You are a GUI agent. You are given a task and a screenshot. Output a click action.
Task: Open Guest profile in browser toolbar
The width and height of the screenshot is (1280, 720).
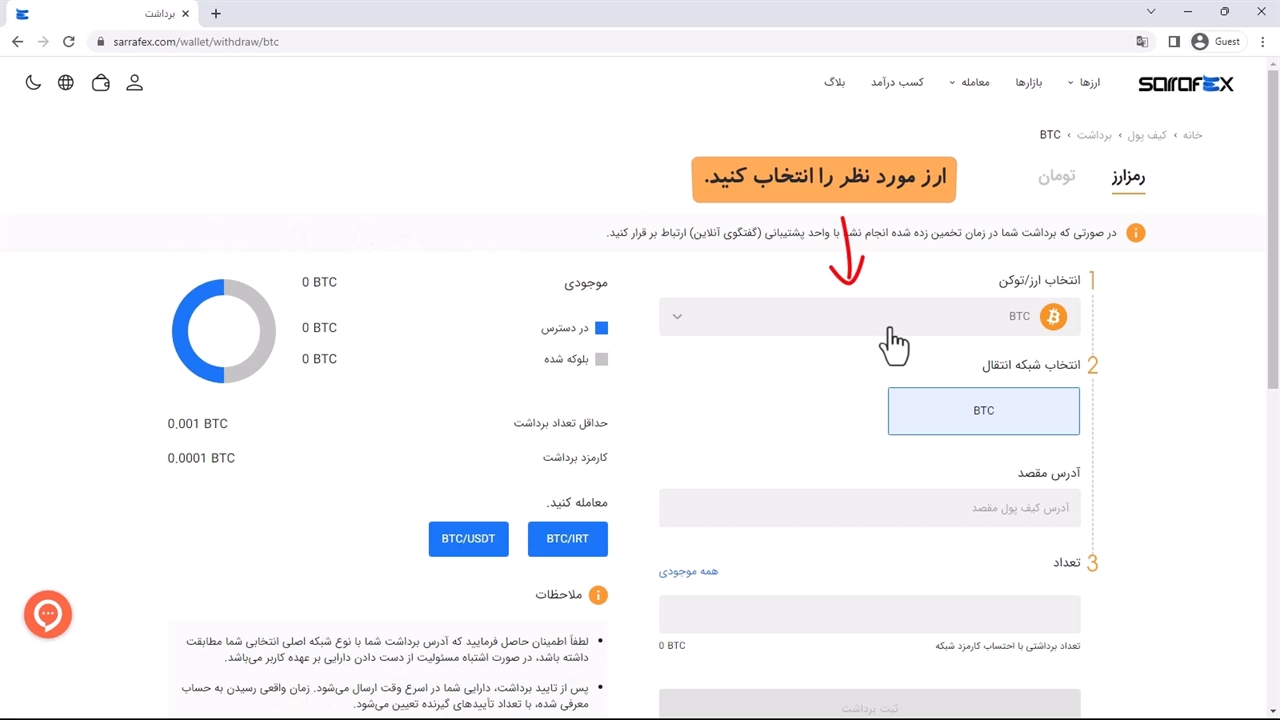1216,42
